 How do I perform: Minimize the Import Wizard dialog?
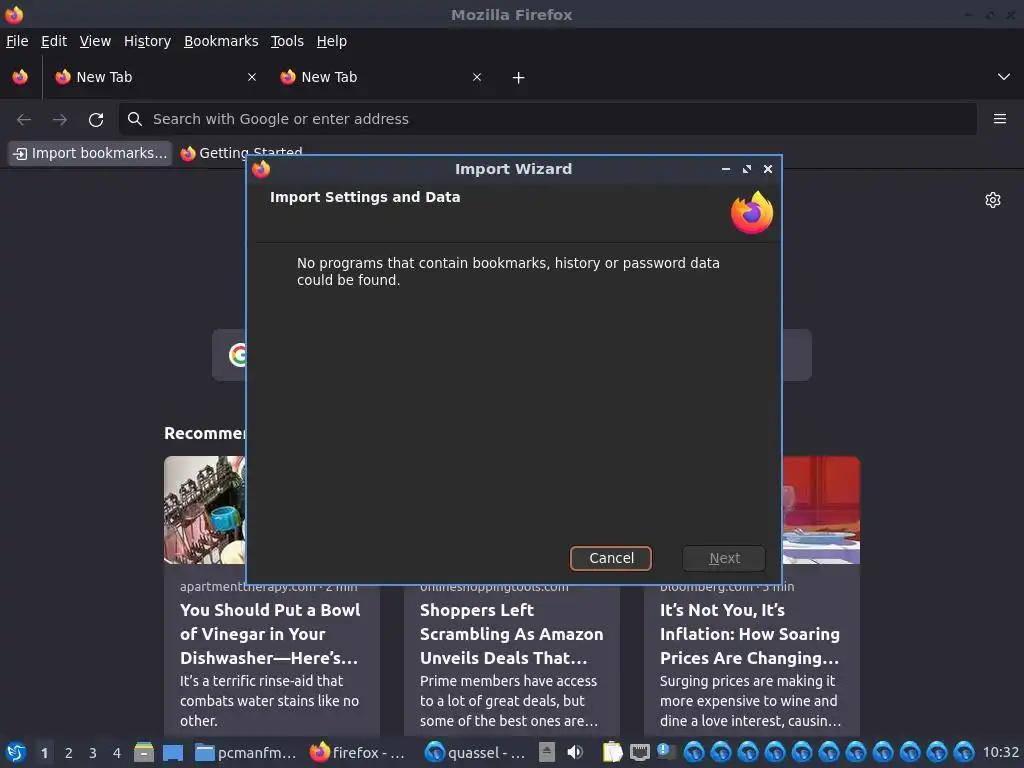[726, 169]
